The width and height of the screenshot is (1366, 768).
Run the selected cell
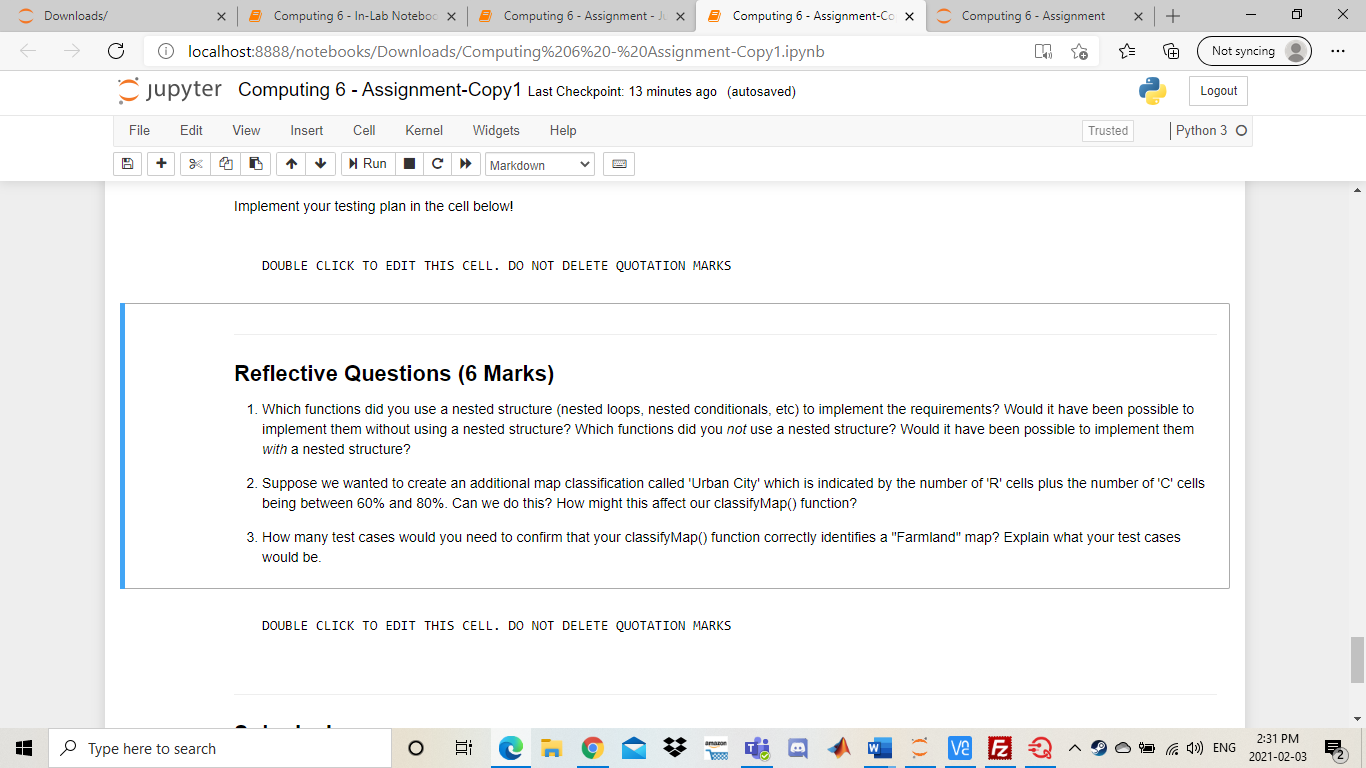pos(366,164)
